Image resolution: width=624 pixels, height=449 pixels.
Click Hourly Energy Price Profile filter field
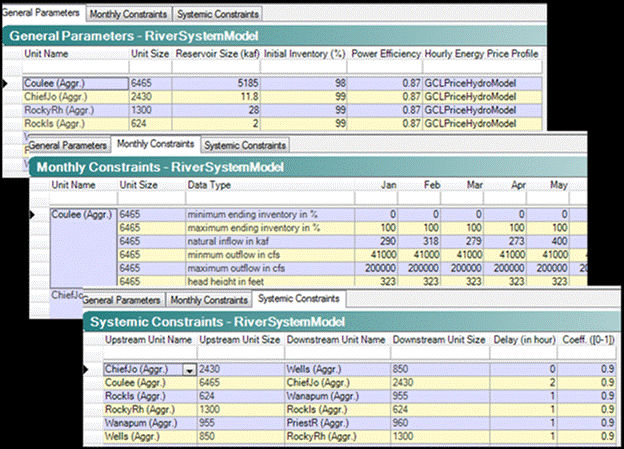tap(482, 67)
